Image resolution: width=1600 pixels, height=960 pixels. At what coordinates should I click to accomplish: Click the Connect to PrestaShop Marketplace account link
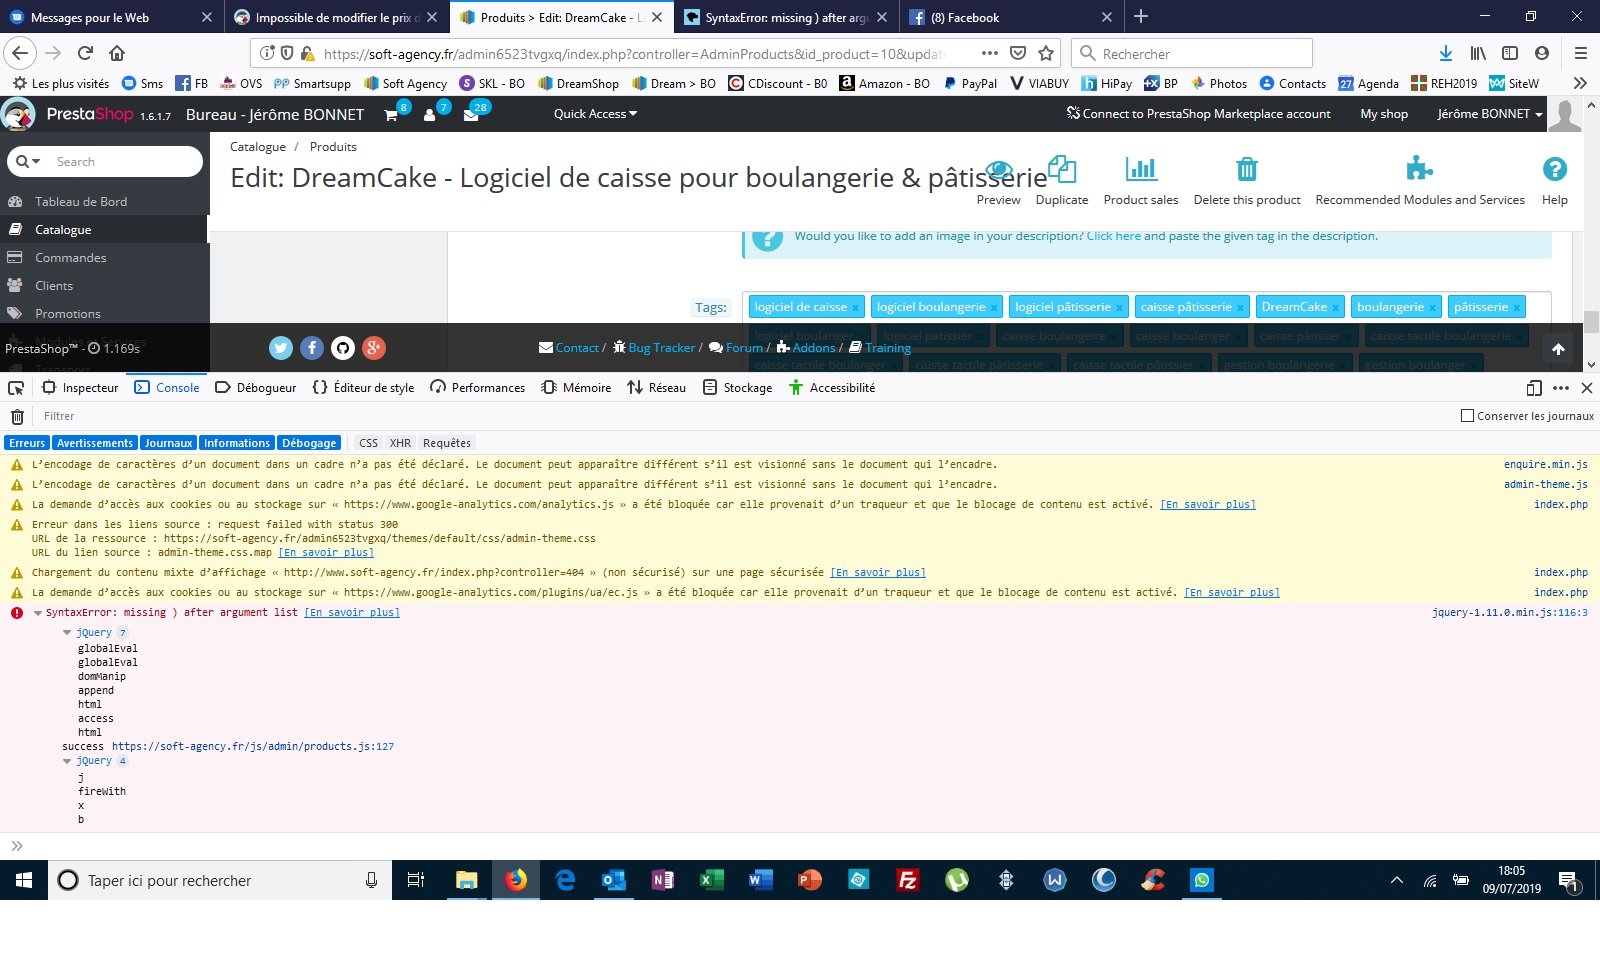point(1198,114)
